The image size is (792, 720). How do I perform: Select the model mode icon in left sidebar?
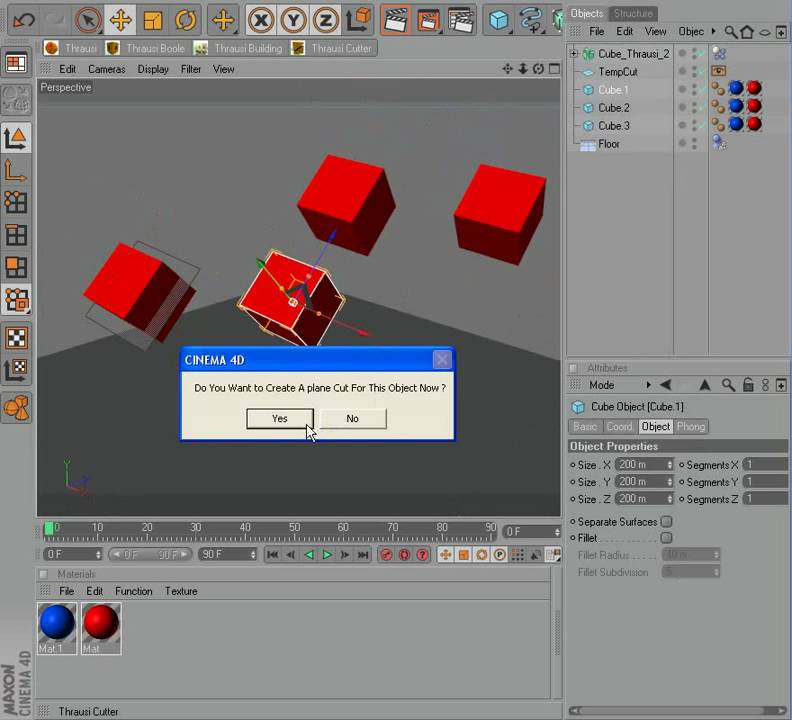tap(16, 137)
